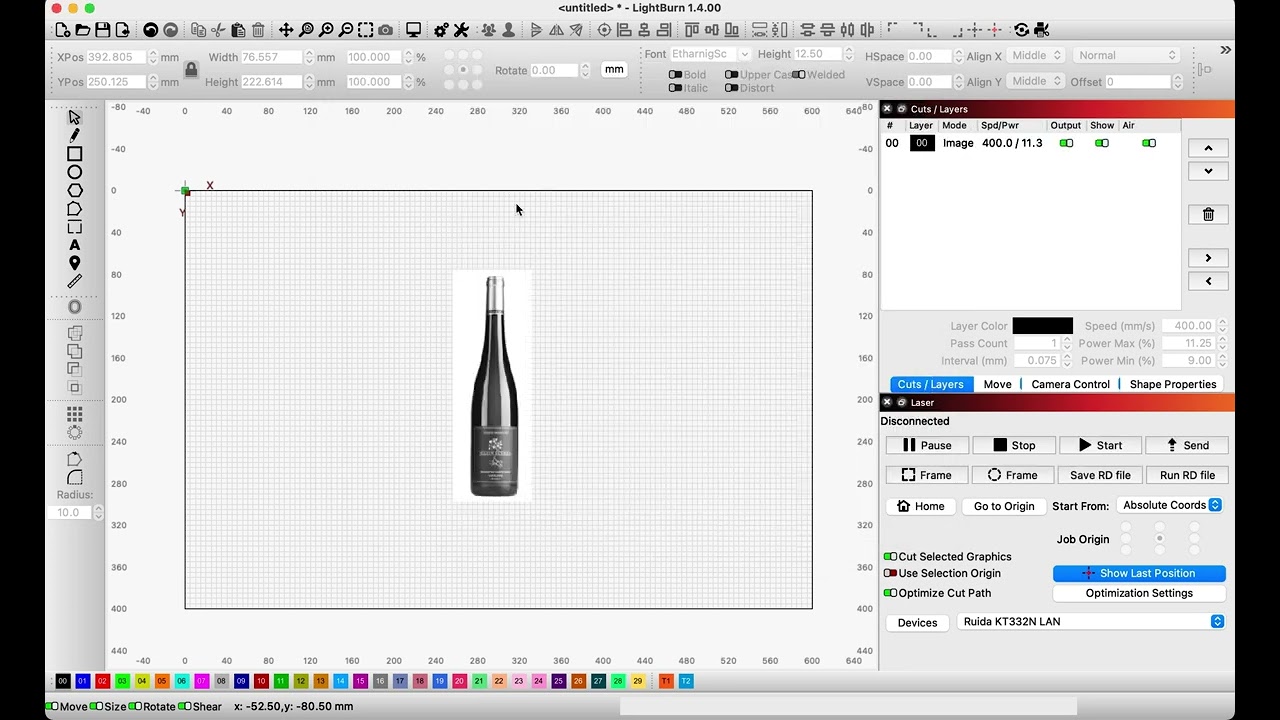This screenshot has height=720, width=1280.
Task: Click the Devices button
Action: pos(917,623)
